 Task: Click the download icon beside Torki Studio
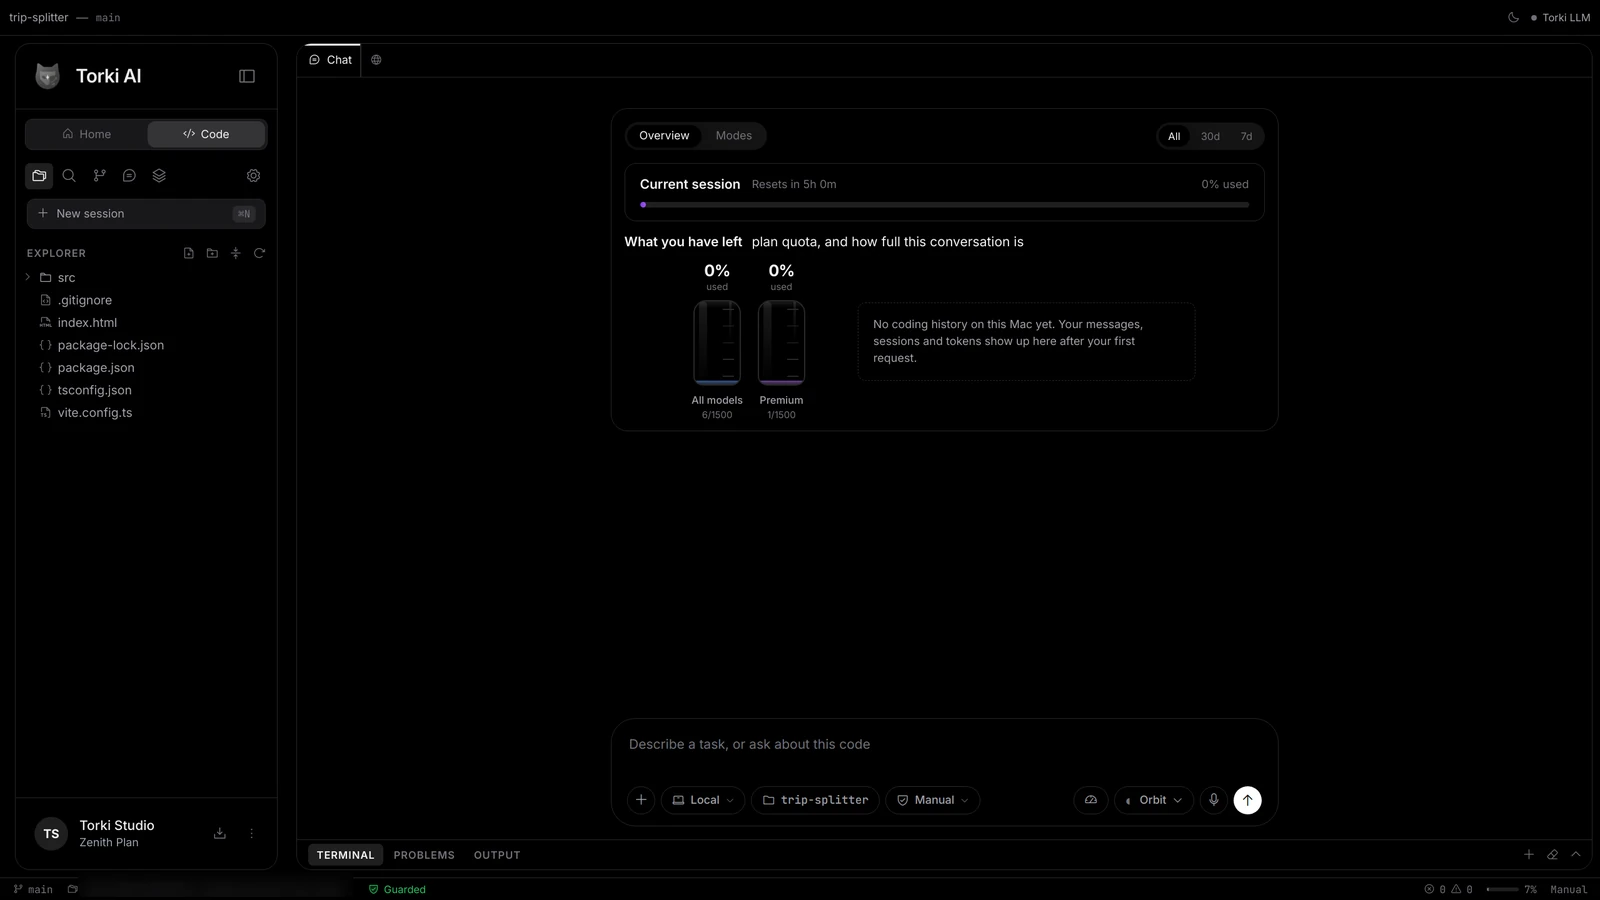220,833
